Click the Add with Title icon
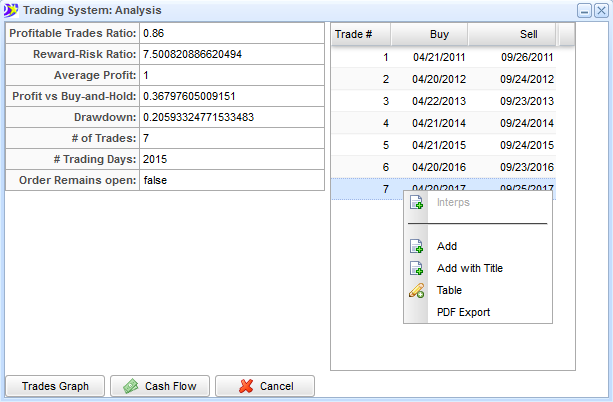 417,268
